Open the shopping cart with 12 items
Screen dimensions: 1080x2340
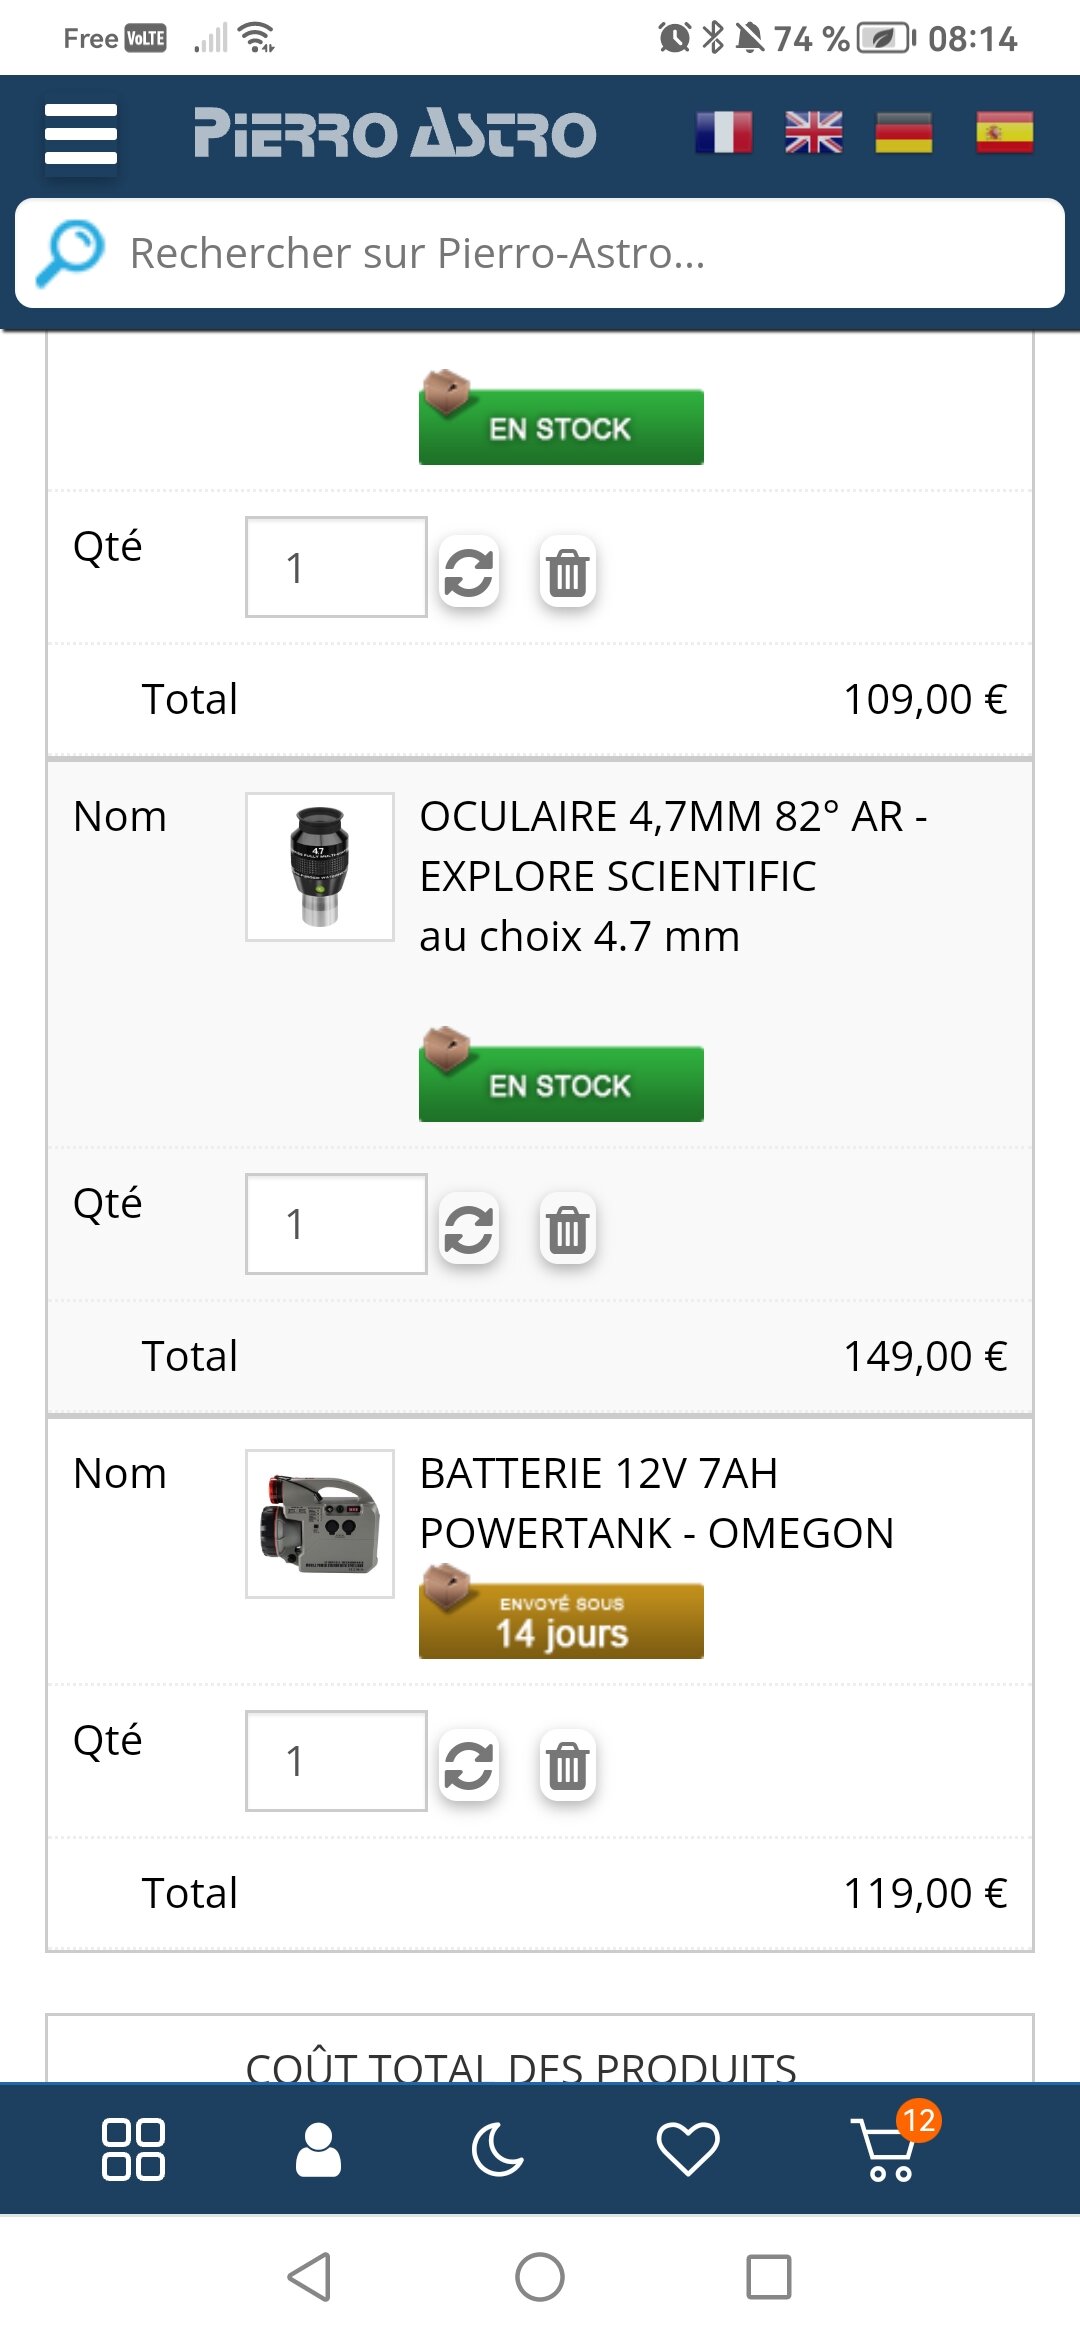pyautogui.click(x=886, y=2149)
